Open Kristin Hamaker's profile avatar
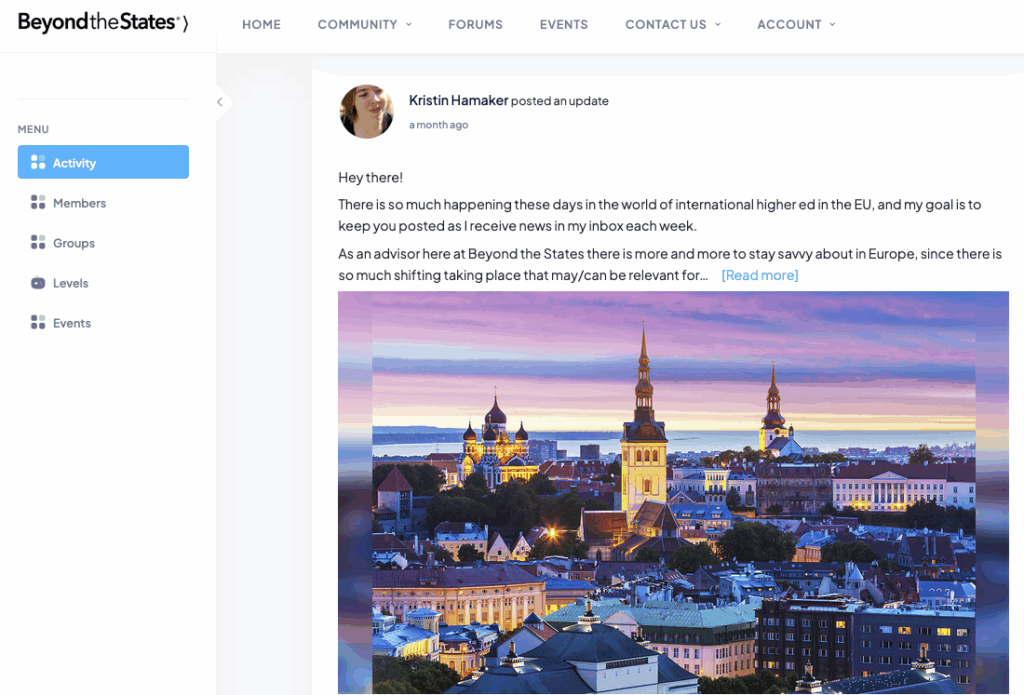1024x695 pixels. click(x=366, y=111)
